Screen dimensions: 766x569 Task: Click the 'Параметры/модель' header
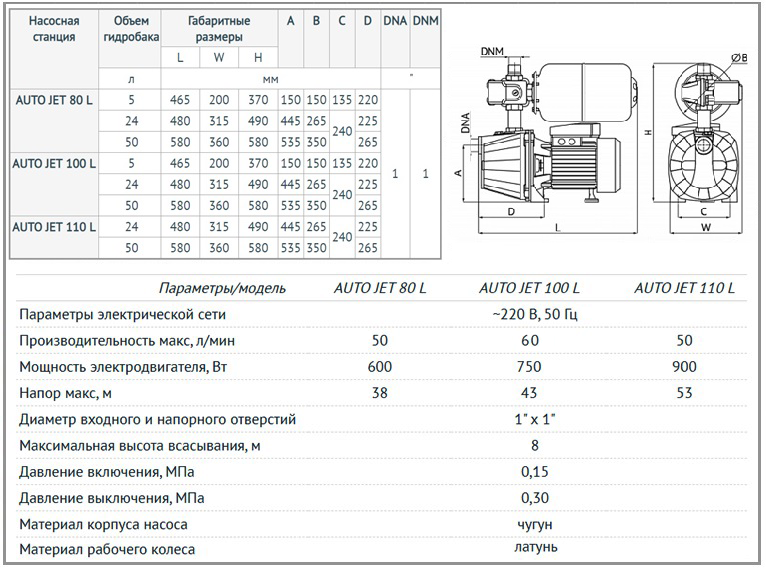(x=222, y=288)
